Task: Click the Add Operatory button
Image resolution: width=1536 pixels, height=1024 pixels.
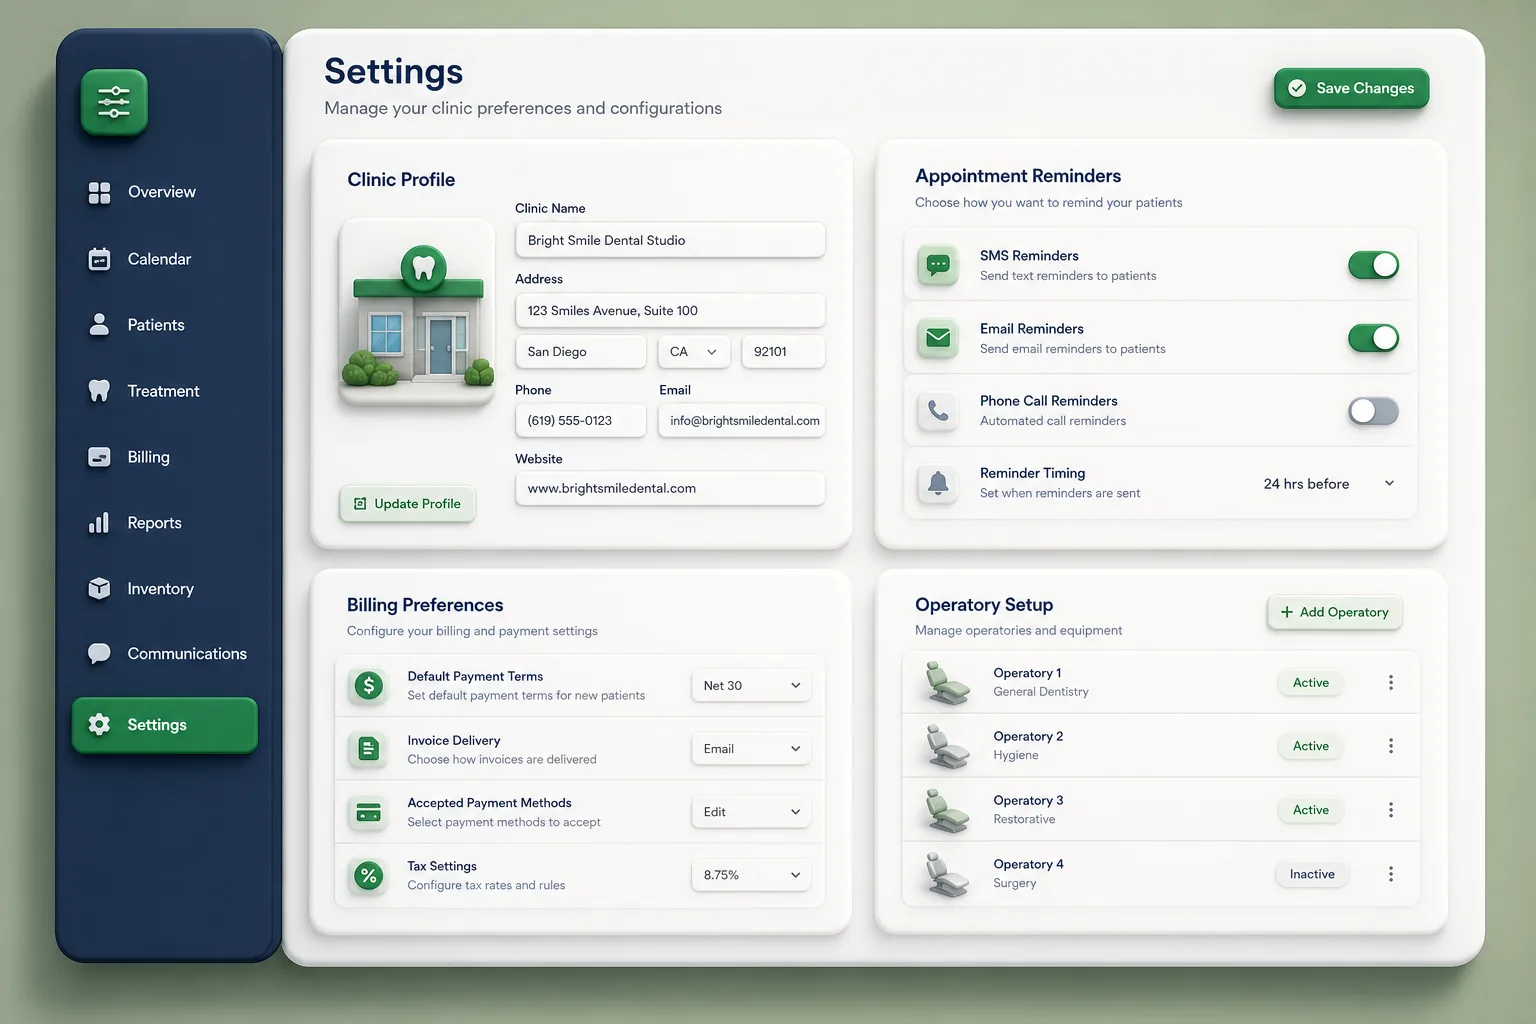Action: [1335, 612]
